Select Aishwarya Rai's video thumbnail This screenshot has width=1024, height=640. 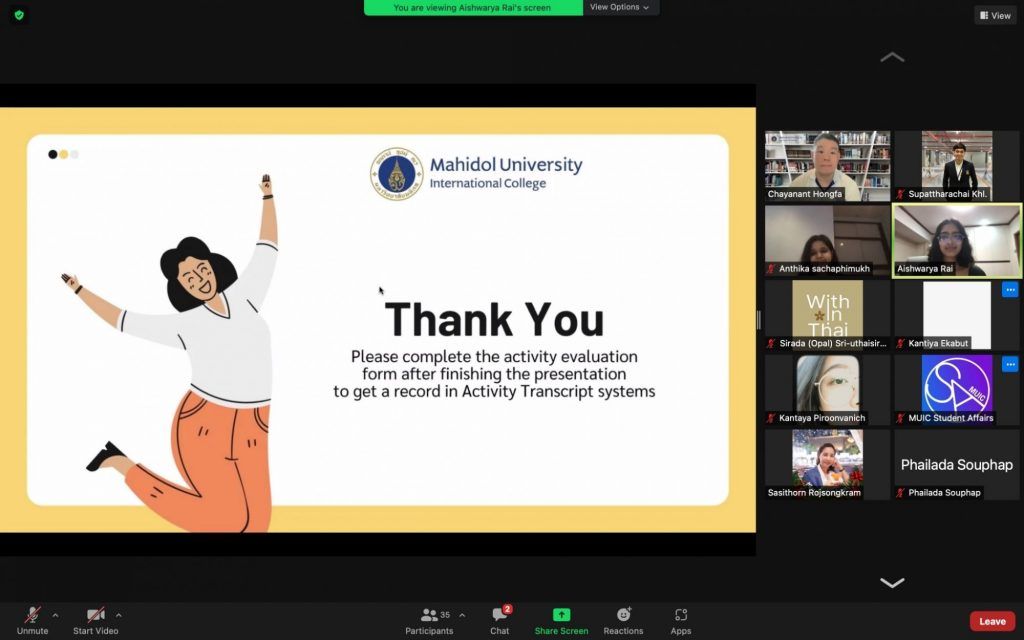[x=957, y=240]
